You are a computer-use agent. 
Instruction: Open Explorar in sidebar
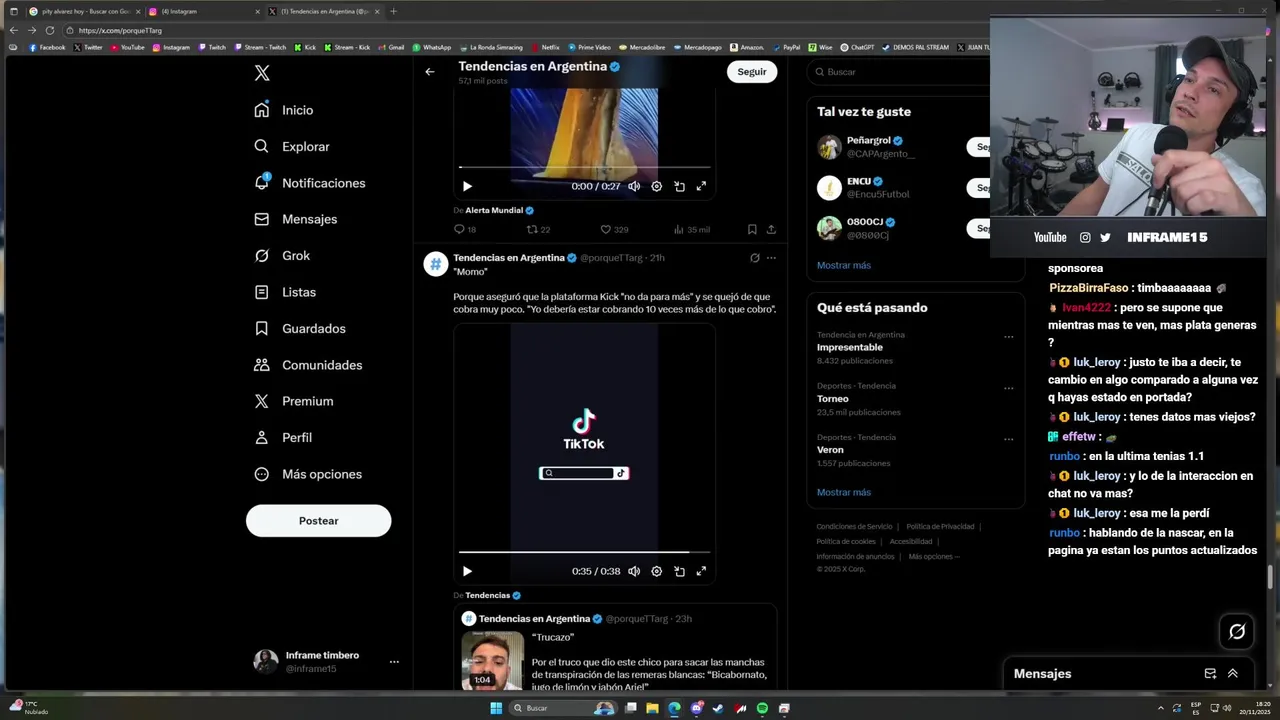(292, 146)
